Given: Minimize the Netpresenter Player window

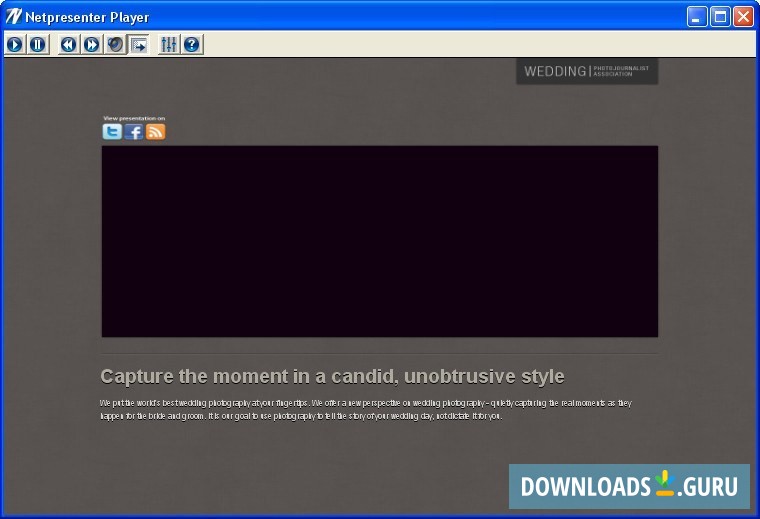Looking at the screenshot, I should coord(697,16).
